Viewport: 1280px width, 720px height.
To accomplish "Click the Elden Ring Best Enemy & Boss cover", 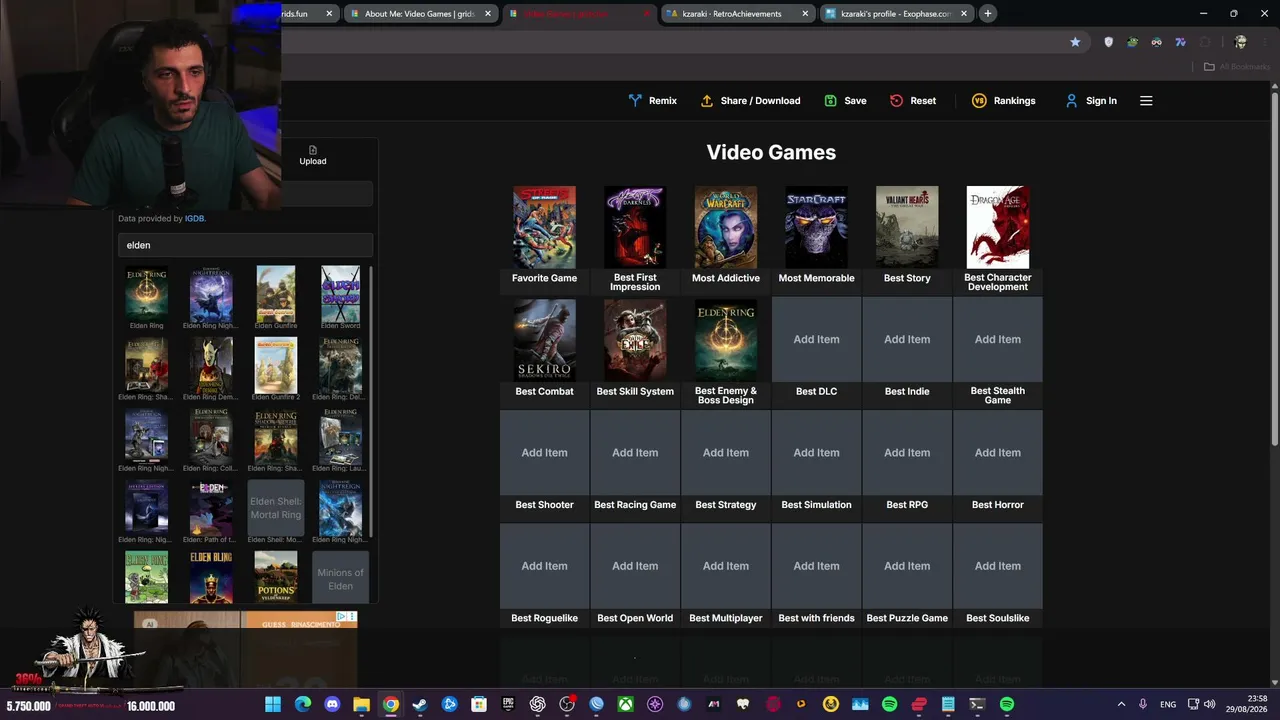I will [x=726, y=340].
